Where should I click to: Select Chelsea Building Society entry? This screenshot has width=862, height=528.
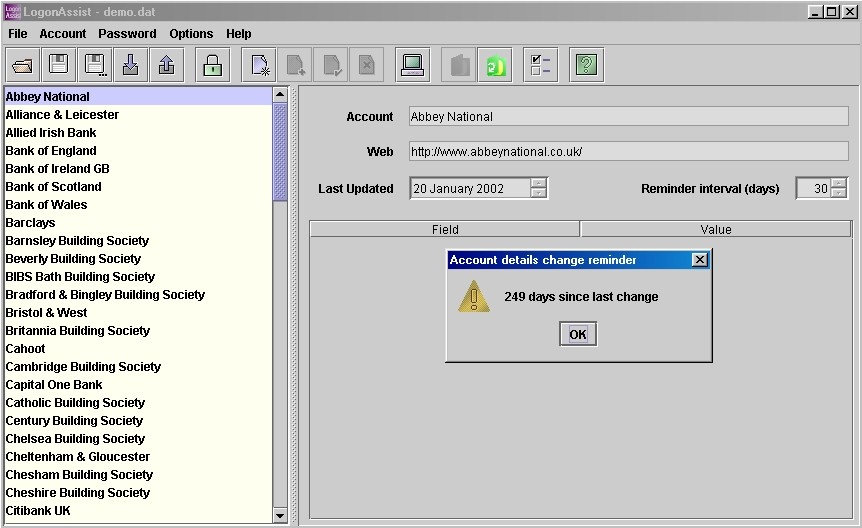click(x=139, y=438)
